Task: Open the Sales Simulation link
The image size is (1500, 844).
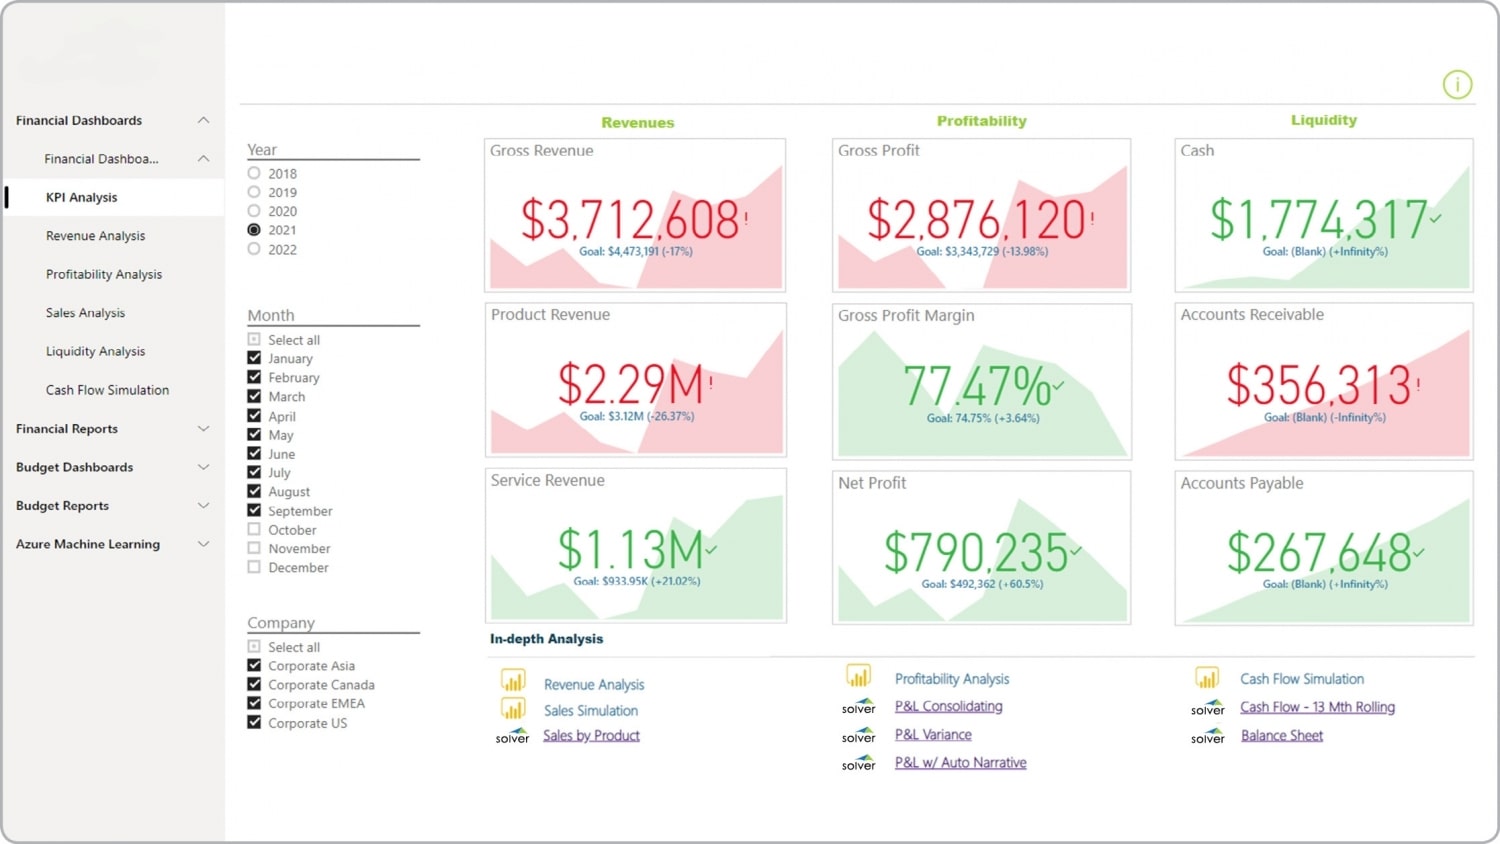Action: click(591, 710)
